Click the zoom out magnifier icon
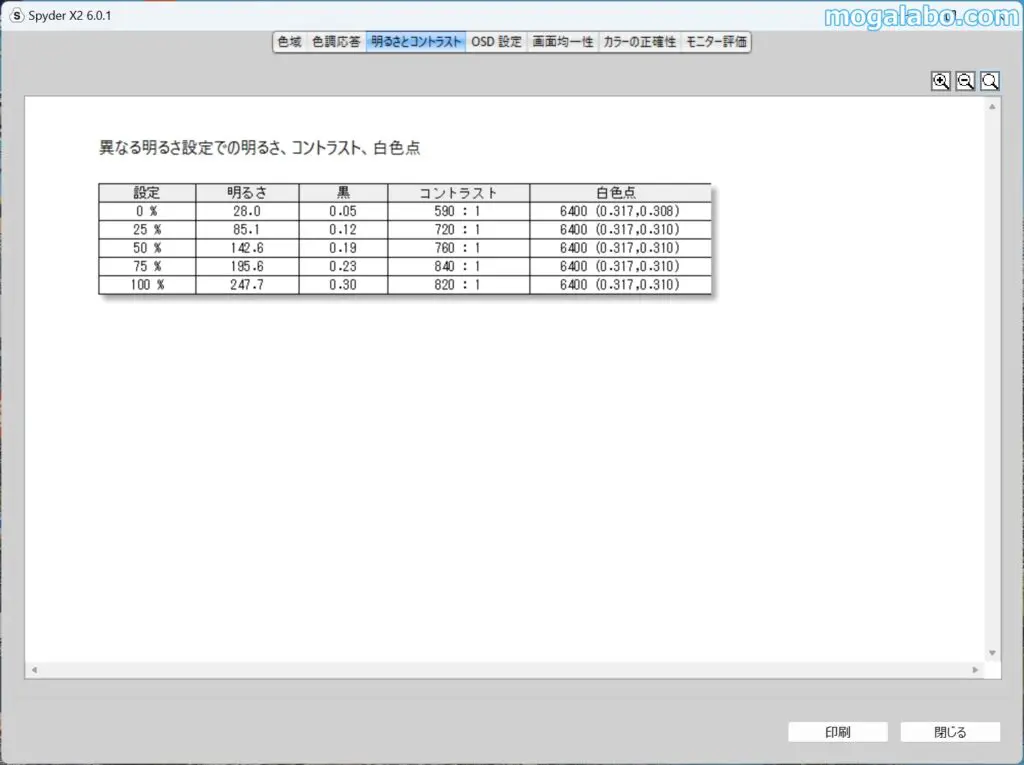Screen dimensions: 1024x765 pyautogui.click(x=965, y=82)
